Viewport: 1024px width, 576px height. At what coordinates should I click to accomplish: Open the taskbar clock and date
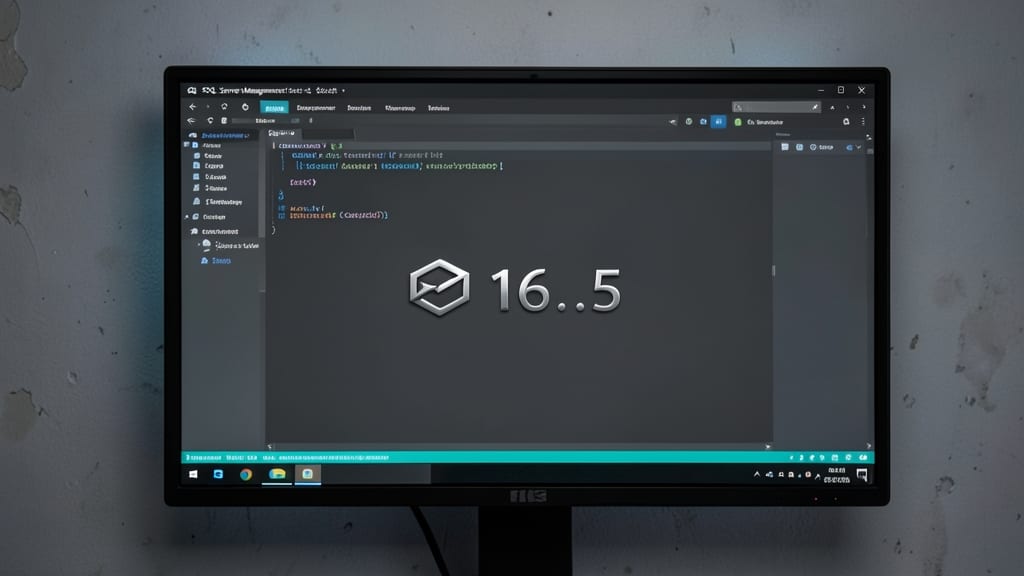click(837, 475)
